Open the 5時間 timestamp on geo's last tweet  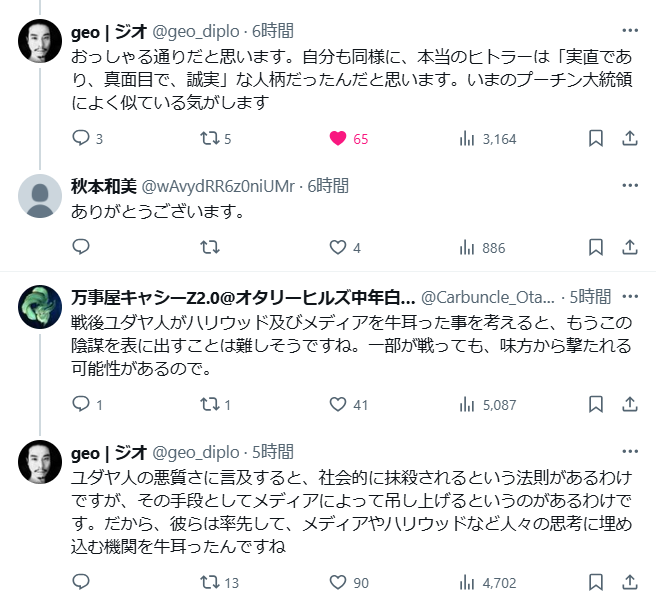tap(272, 451)
